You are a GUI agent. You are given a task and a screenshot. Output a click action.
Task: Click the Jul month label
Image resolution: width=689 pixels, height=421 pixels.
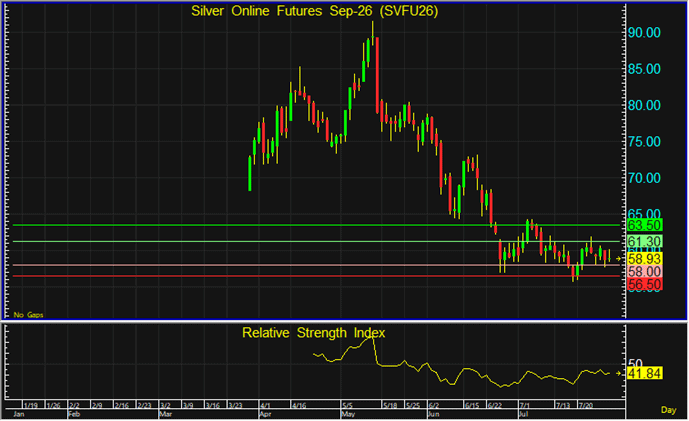(x=523, y=414)
